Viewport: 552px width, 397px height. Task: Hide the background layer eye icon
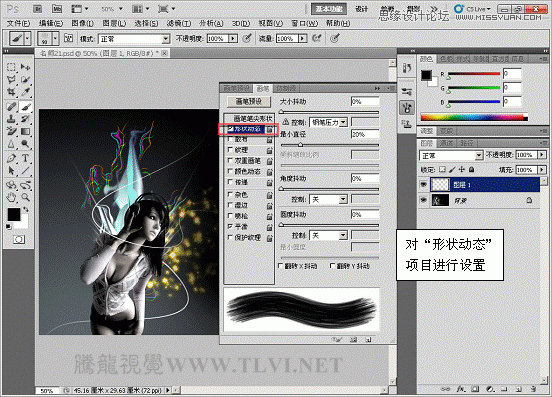click(x=424, y=200)
